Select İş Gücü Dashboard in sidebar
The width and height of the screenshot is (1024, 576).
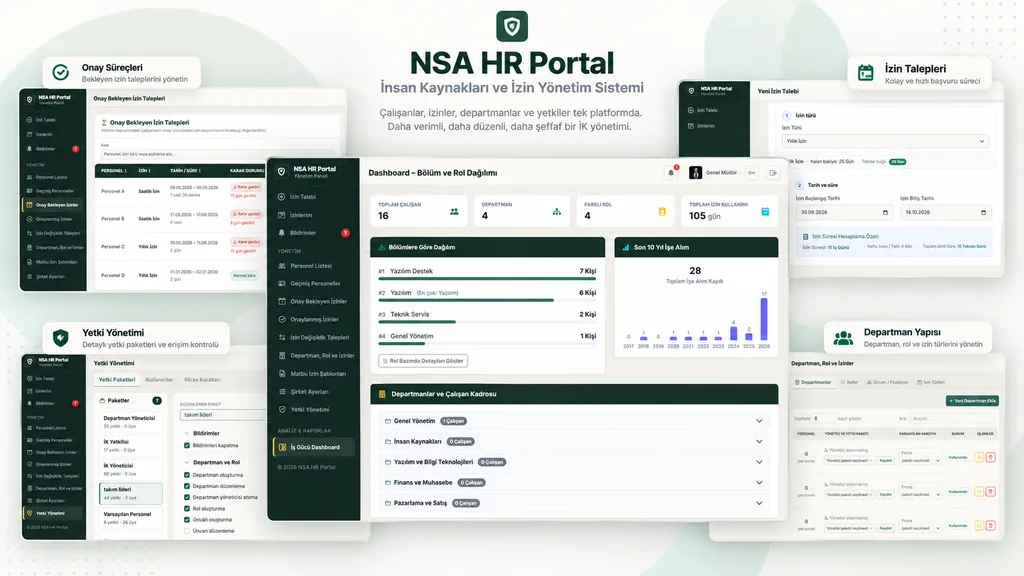pos(315,447)
